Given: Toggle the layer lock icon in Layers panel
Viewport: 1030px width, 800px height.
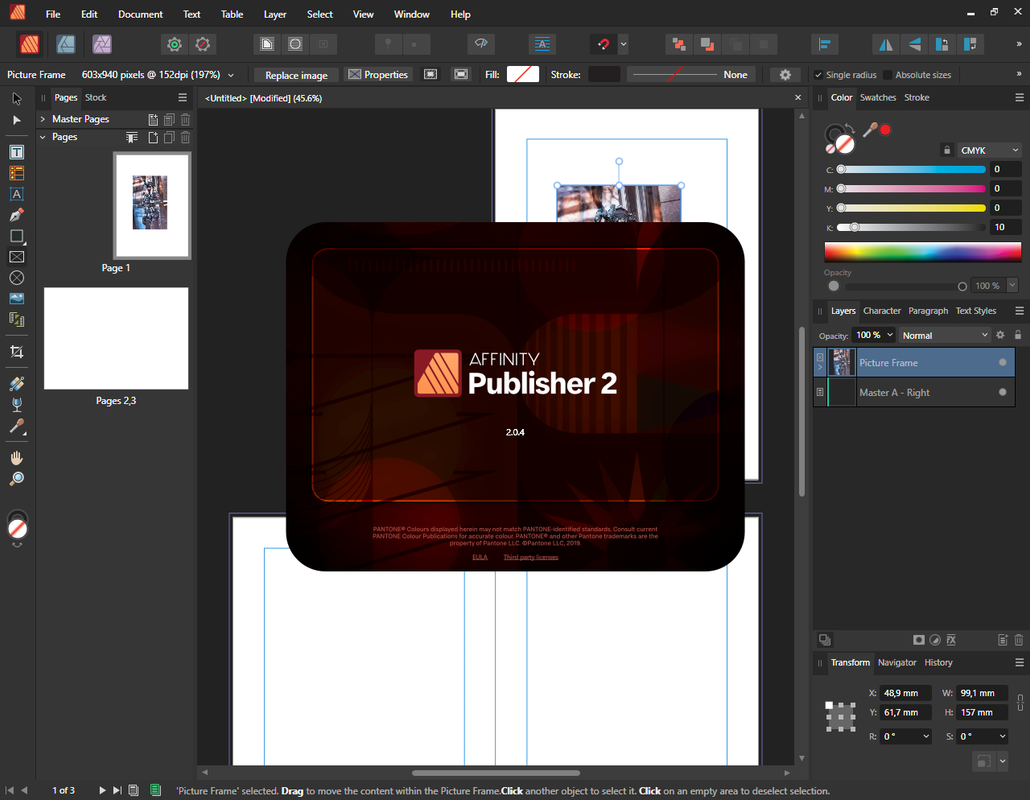Looking at the screenshot, I should coord(1018,335).
